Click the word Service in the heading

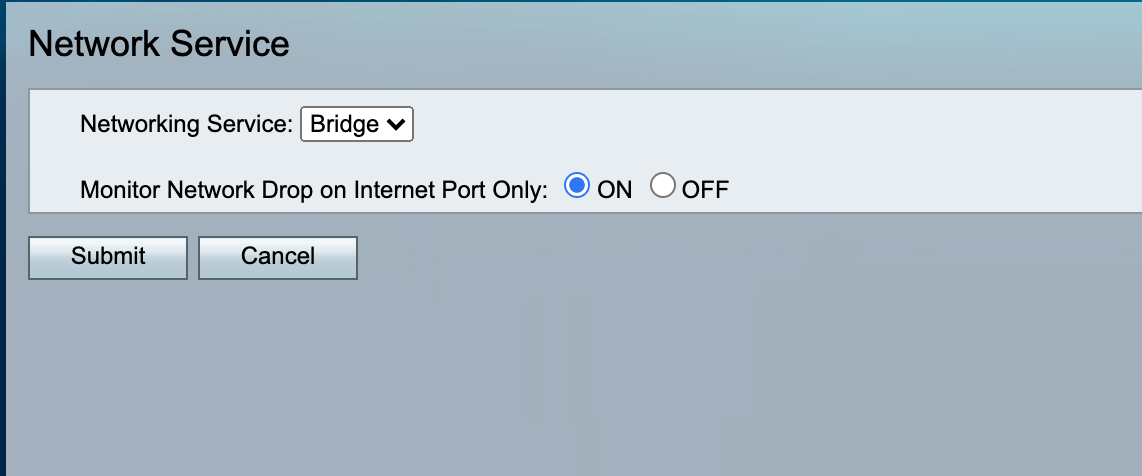coord(229,44)
